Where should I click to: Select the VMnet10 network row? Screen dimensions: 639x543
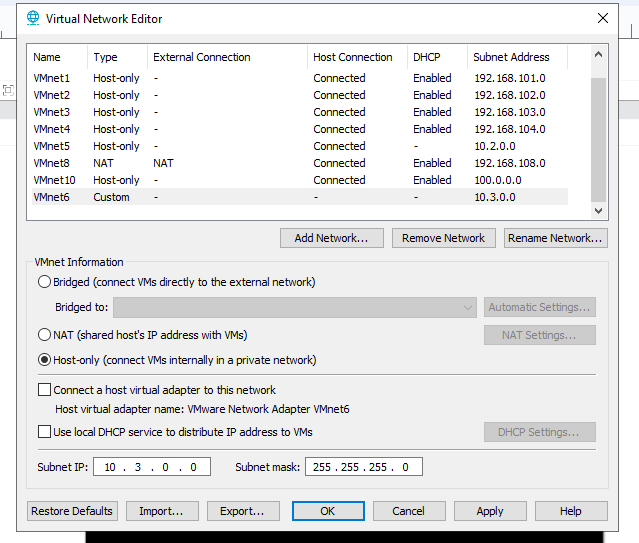pyautogui.click(x=300, y=180)
